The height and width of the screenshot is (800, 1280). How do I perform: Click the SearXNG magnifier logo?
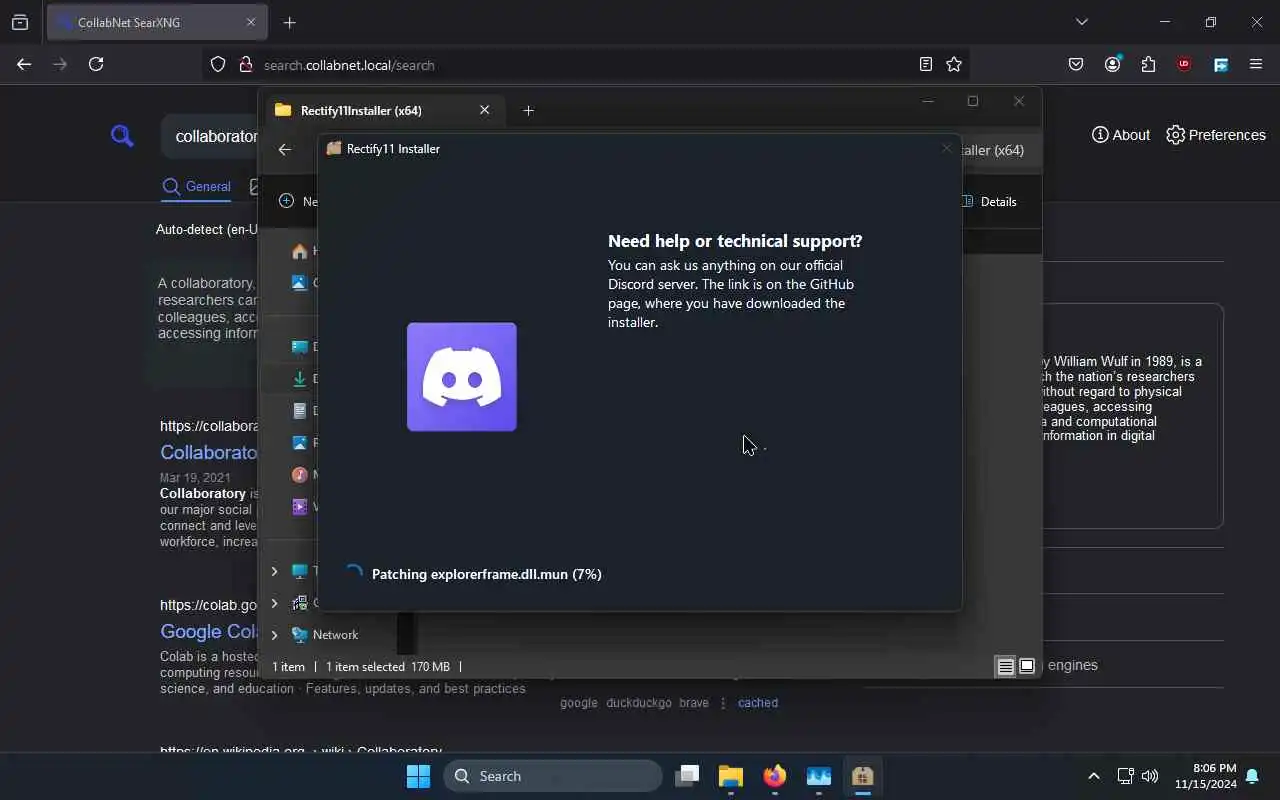tap(122, 135)
